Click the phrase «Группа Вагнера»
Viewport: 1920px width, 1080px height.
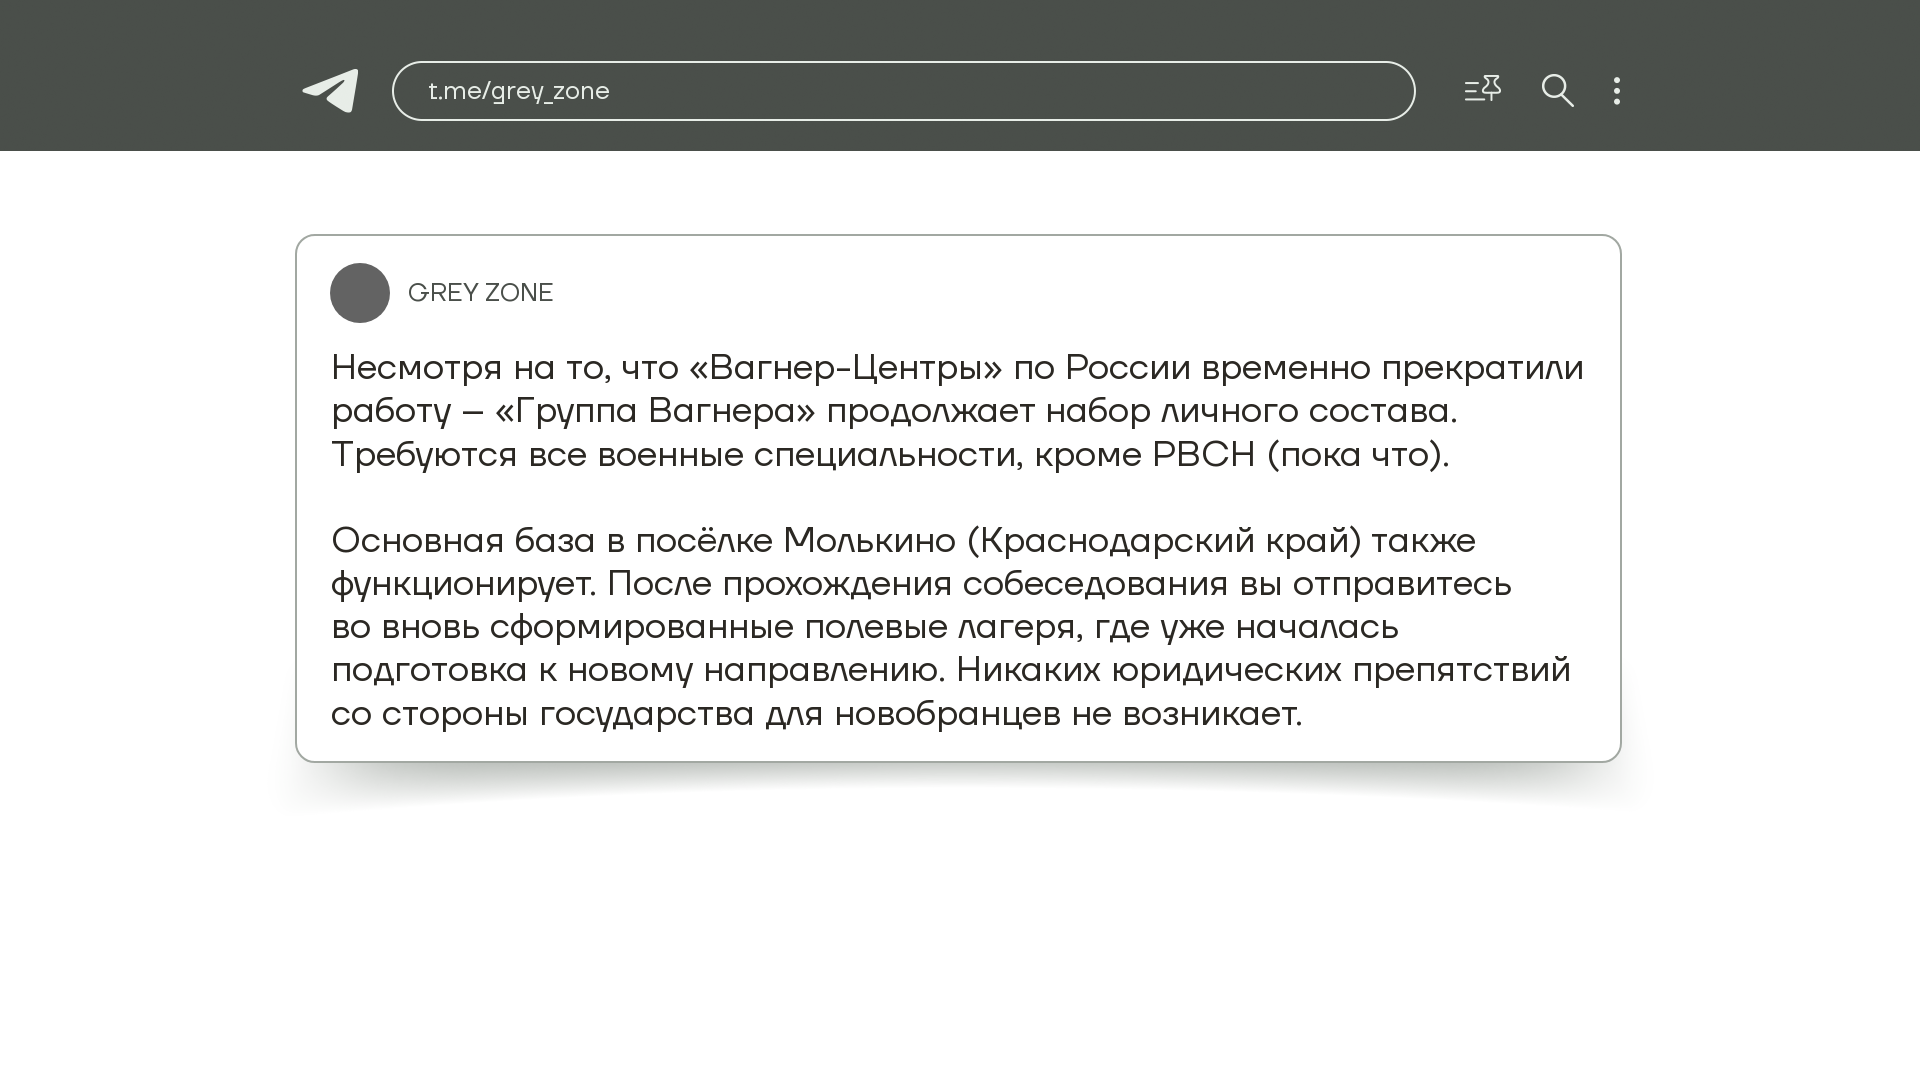[x=655, y=411]
